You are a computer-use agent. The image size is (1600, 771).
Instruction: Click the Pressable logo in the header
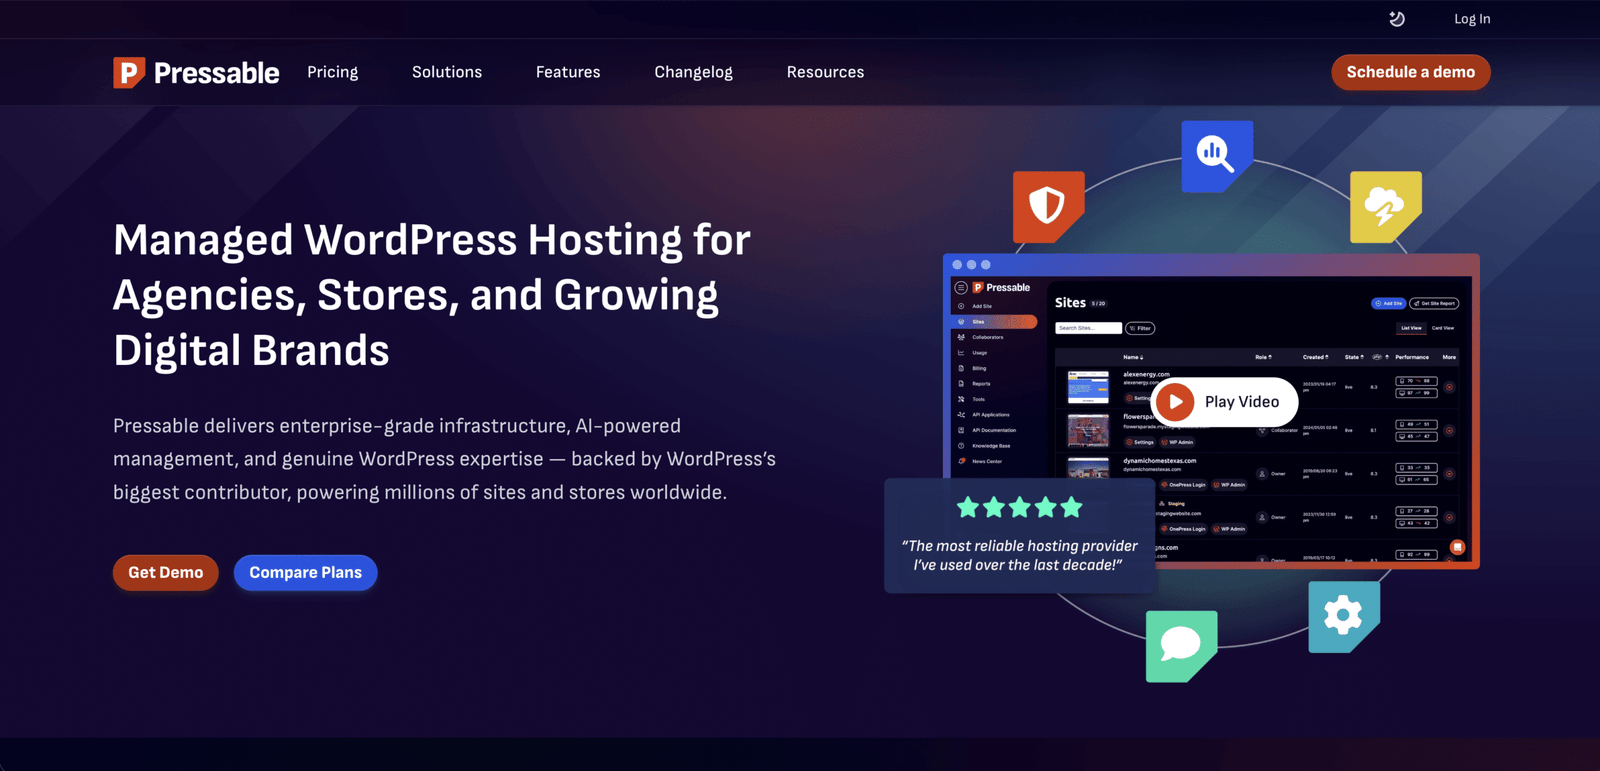[x=196, y=72]
